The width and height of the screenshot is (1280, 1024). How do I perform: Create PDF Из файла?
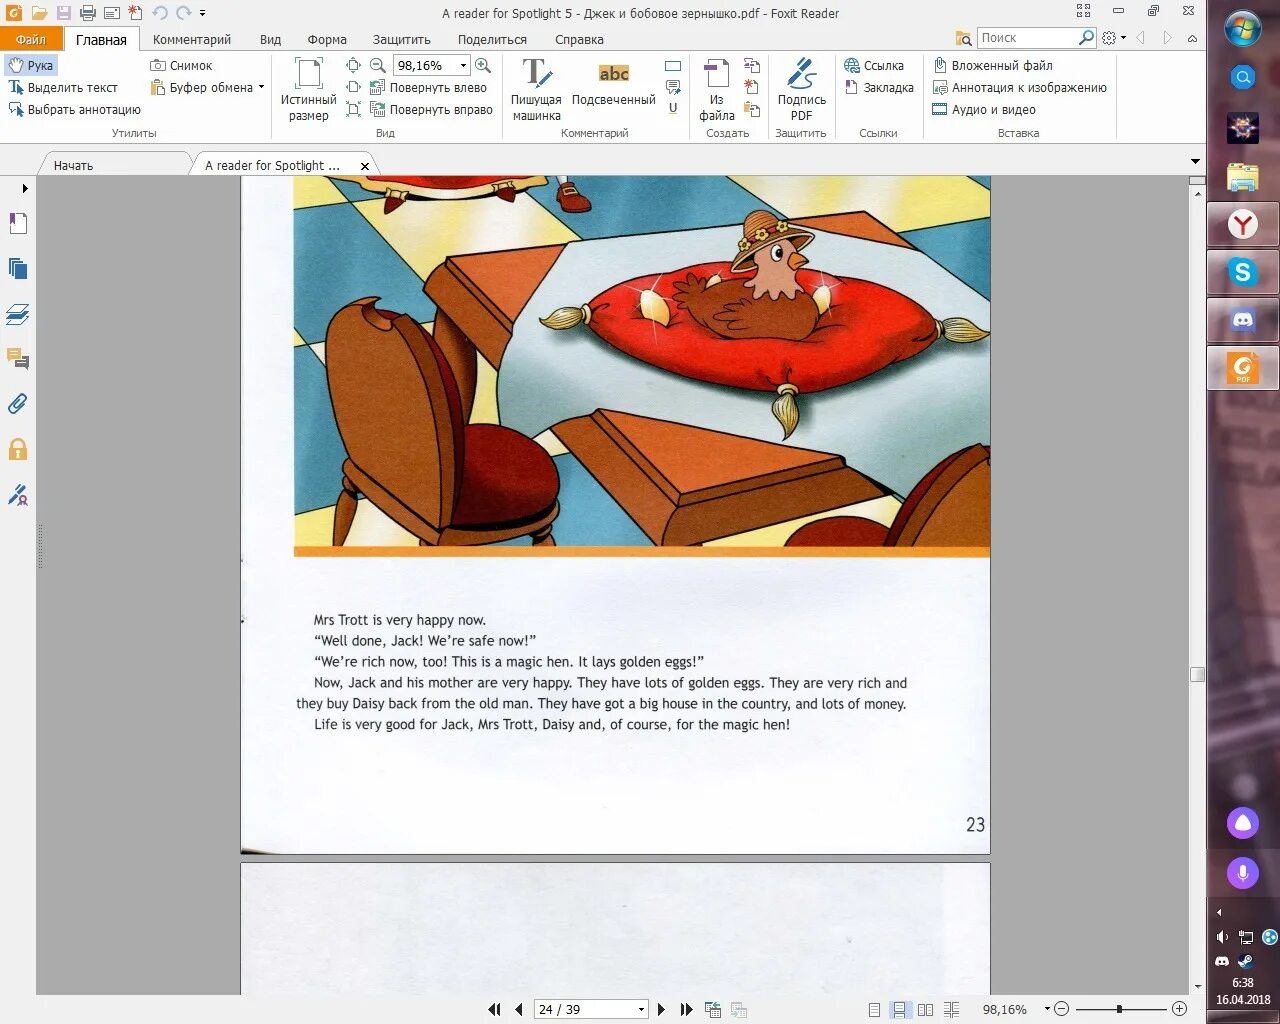(x=717, y=89)
